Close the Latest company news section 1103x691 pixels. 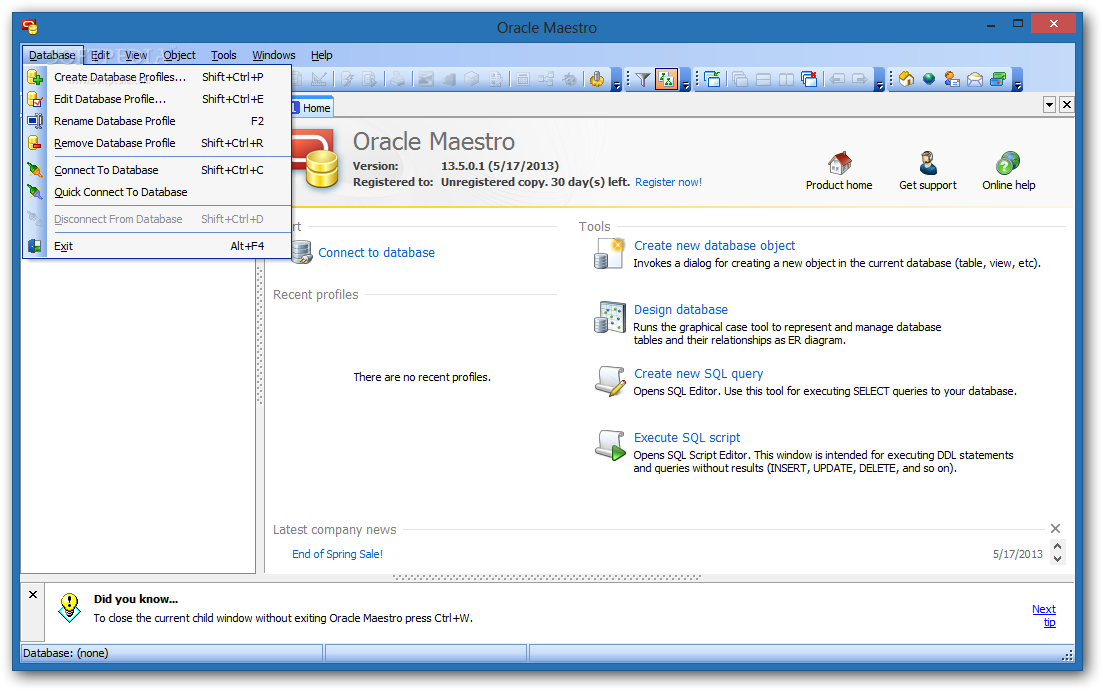pos(1055,528)
